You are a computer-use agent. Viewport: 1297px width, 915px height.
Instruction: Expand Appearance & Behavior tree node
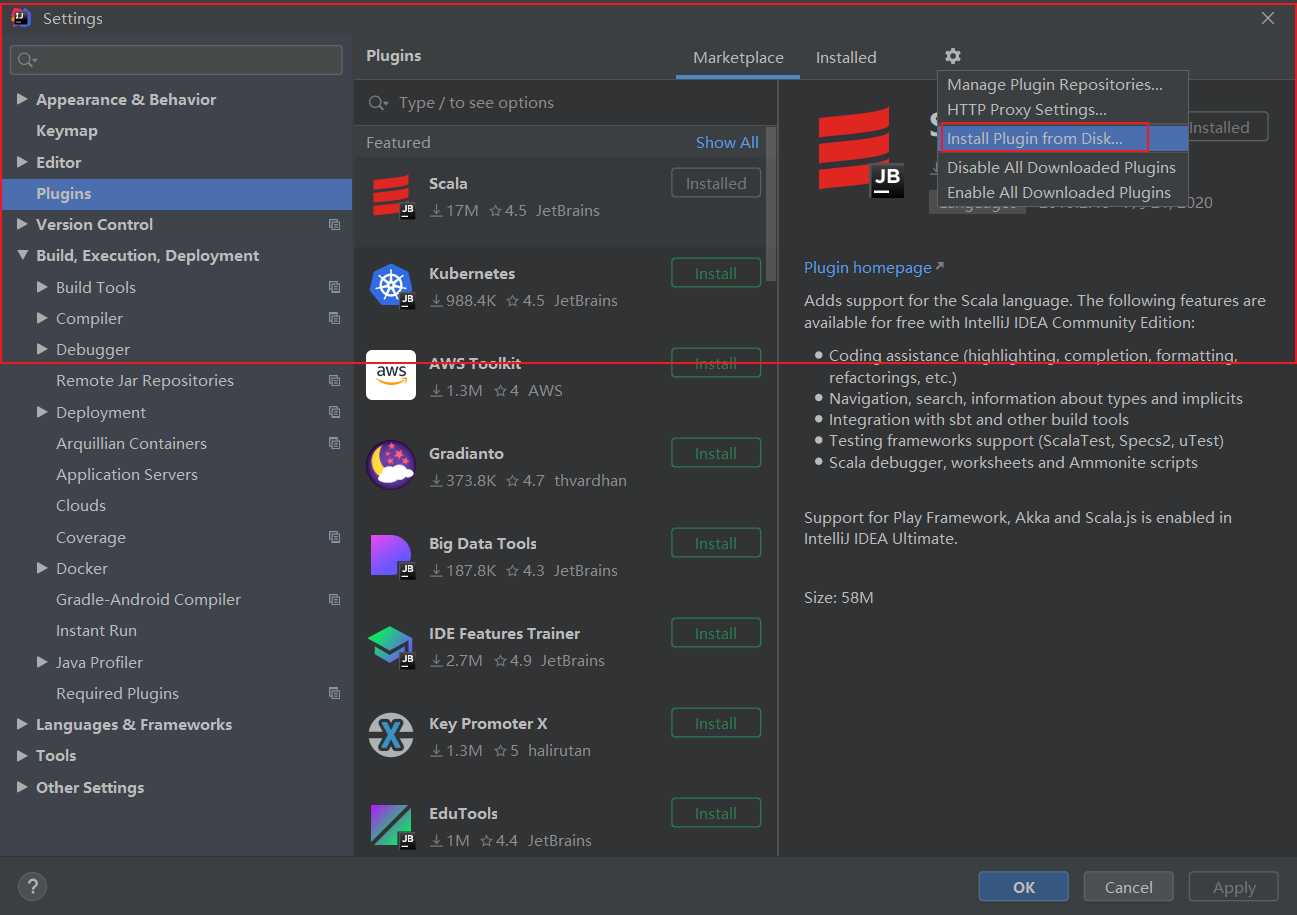pyautogui.click(x=22, y=99)
